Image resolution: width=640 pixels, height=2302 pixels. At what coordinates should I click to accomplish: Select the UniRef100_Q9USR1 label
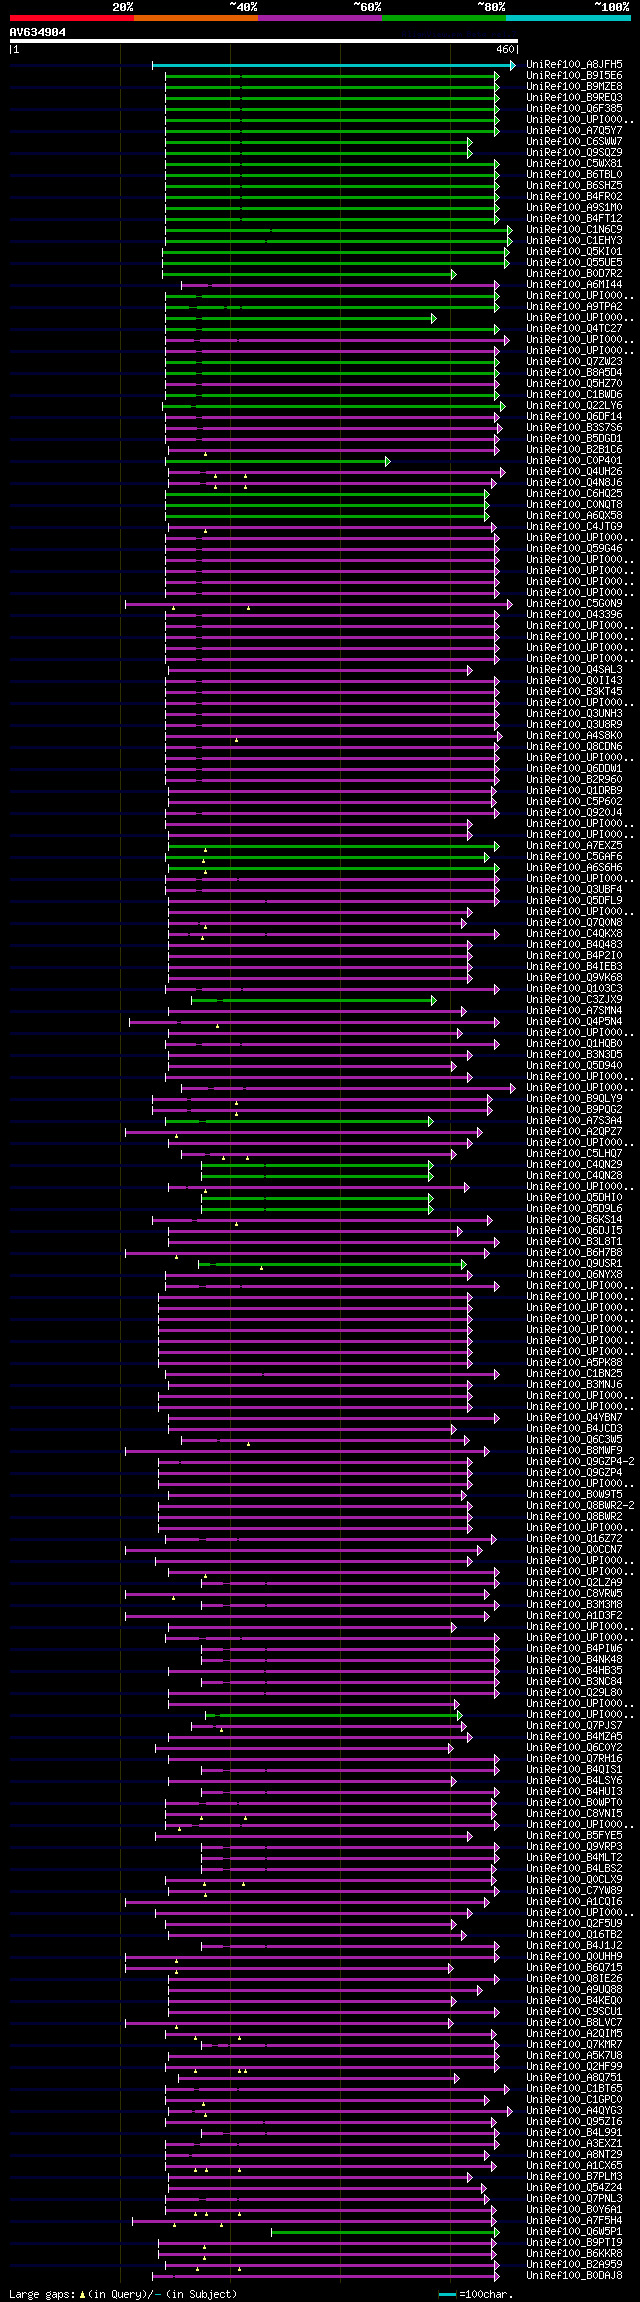pos(574,1264)
